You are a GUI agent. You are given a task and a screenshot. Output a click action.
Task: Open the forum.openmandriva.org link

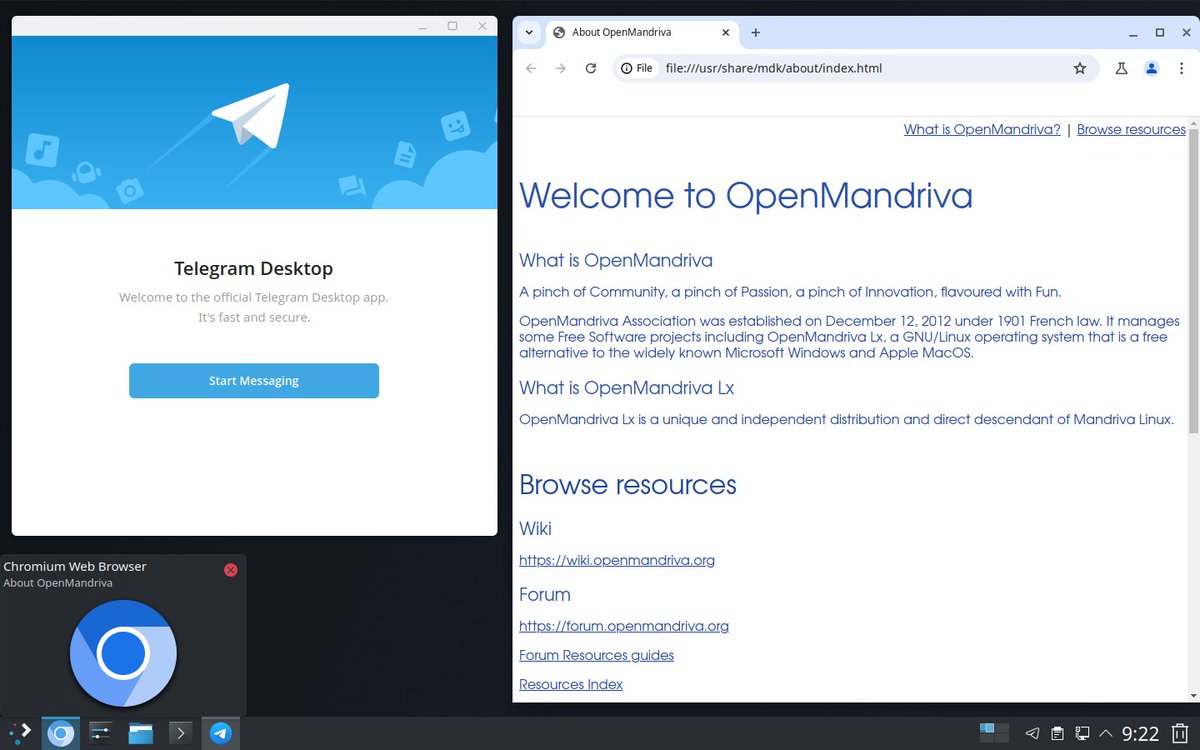[624, 626]
